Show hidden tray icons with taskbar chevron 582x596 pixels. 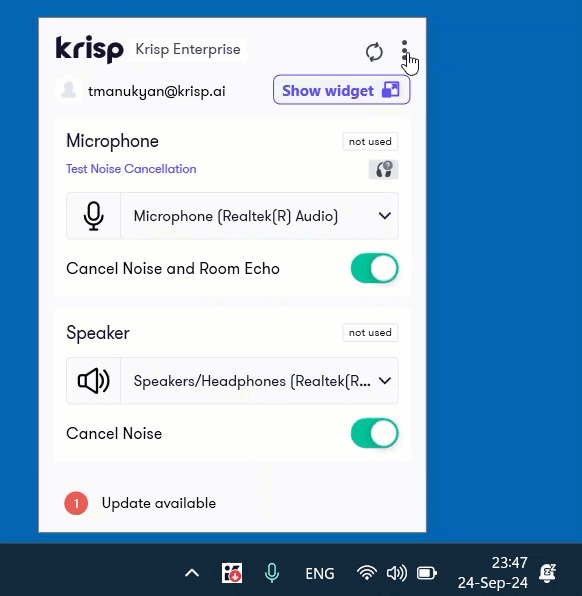point(192,573)
